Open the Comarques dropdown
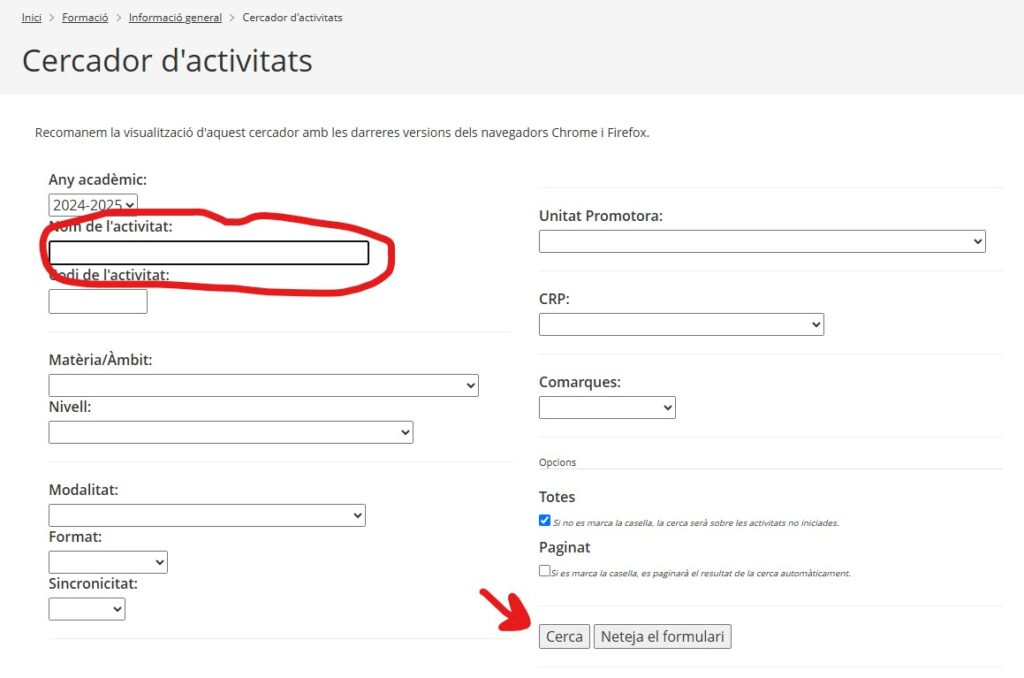The image size is (1024, 678). click(607, 407)
